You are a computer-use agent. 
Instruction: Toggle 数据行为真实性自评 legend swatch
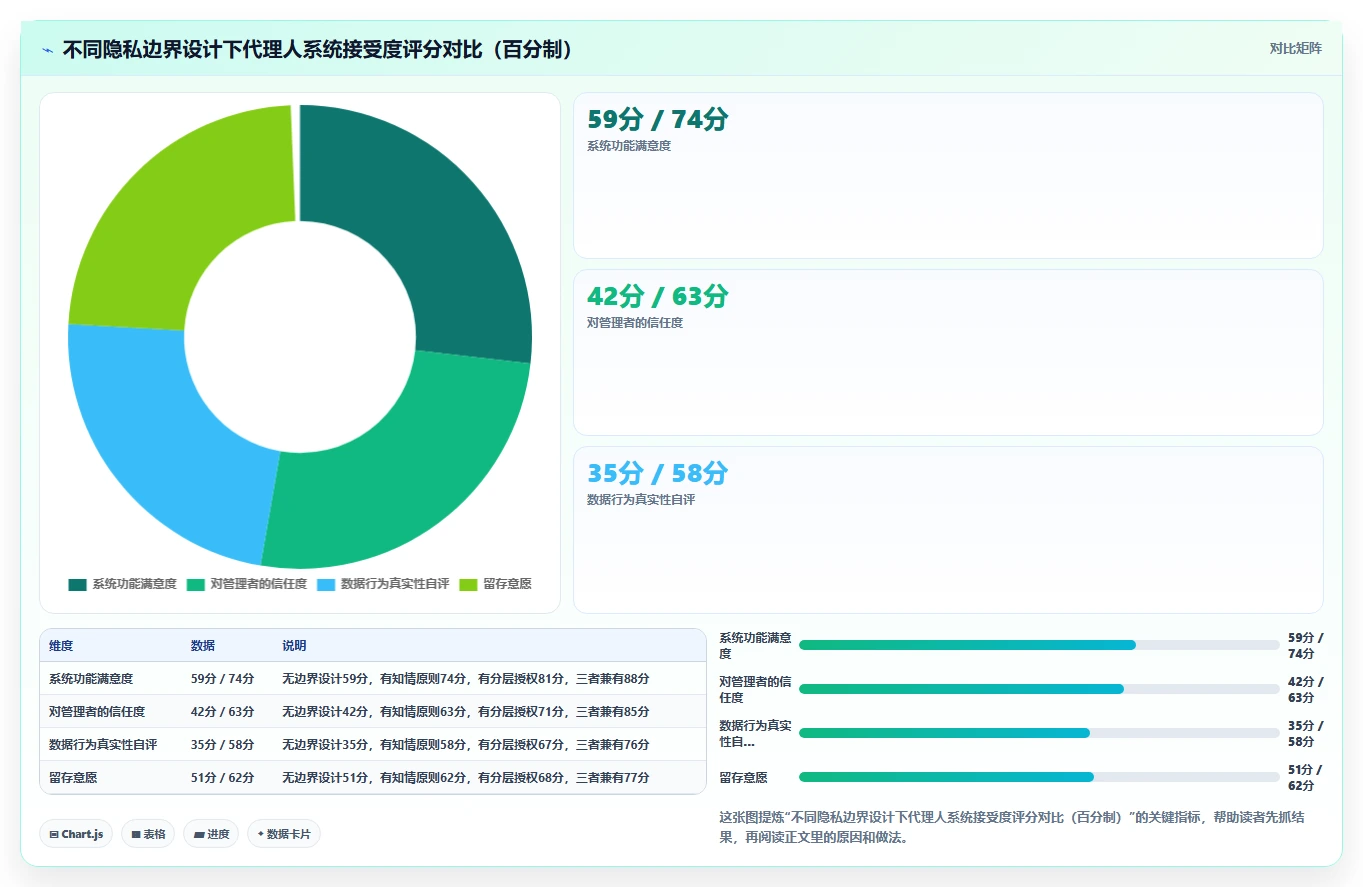pyautogui.click(x=326, y=584)
